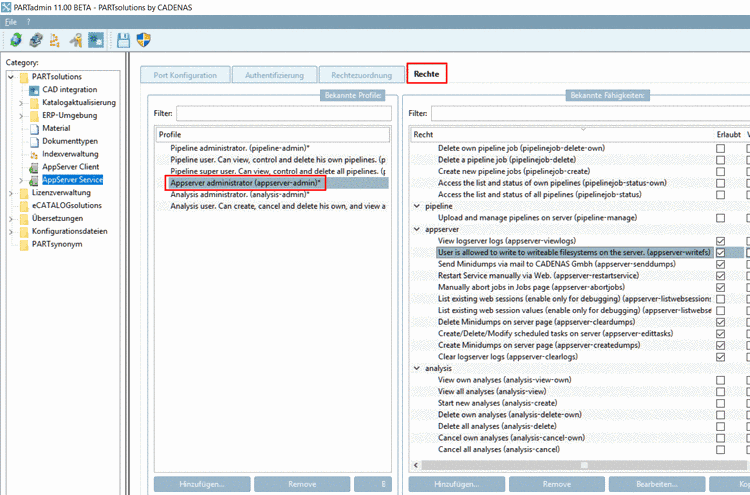The image size is (750, 495).
Task: Enable Upload and manage pipelines checkbox
Action: [x=720, y=218]
